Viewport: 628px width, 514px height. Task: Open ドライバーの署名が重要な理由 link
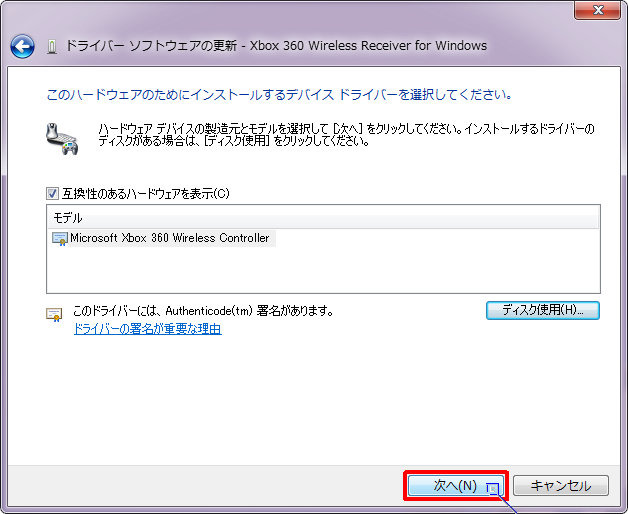click(x=148, y=329)
